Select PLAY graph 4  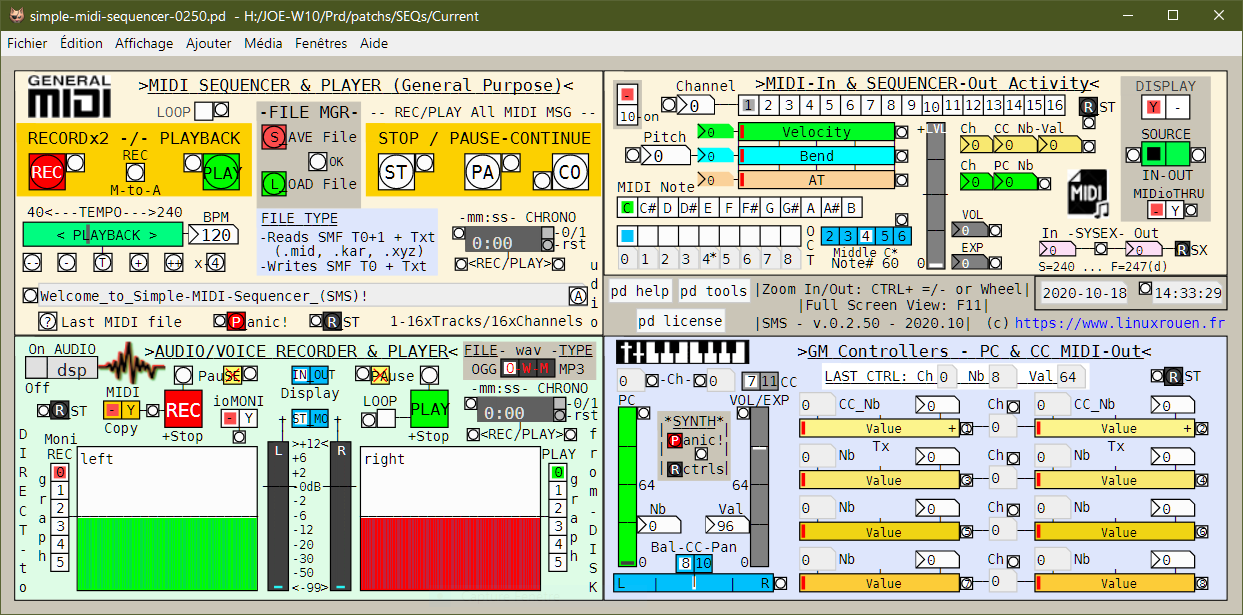(x=560, y=544)
